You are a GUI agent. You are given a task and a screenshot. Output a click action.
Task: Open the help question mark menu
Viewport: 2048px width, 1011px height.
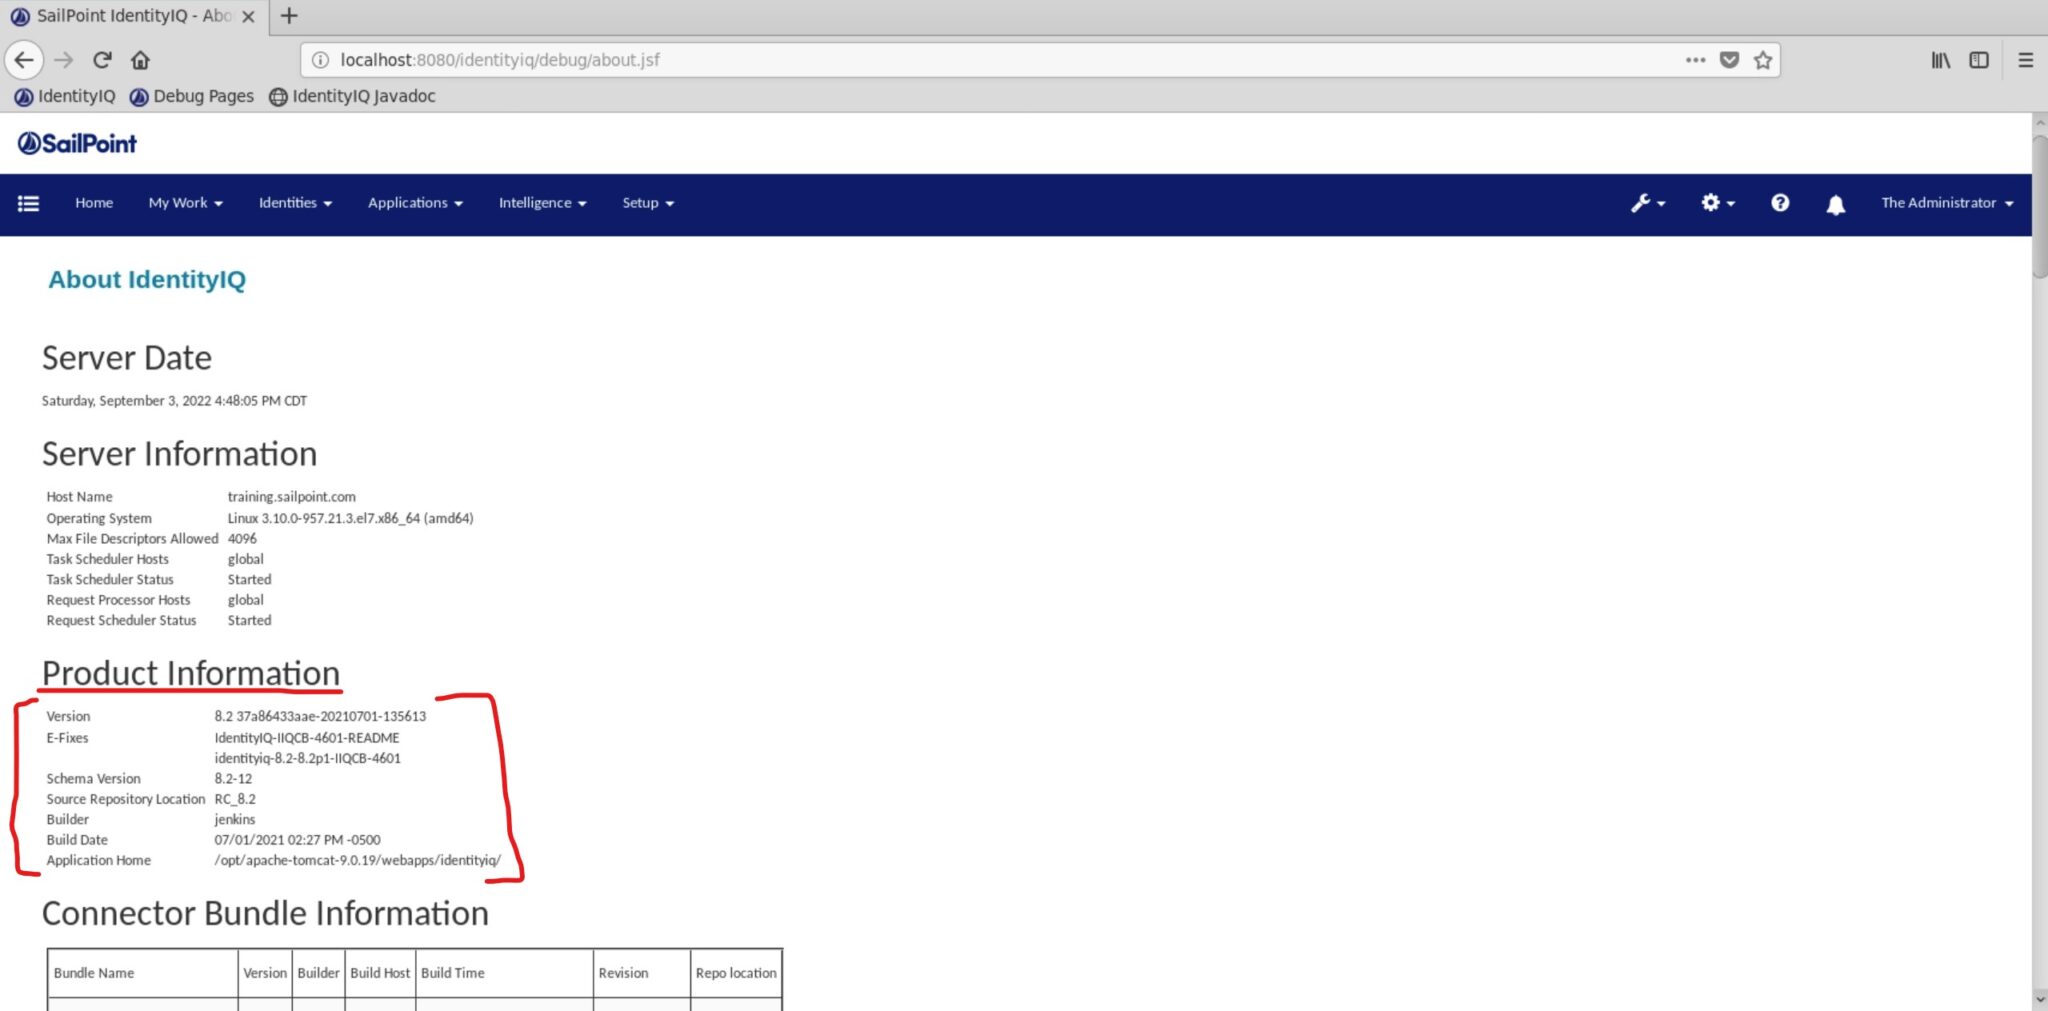click(x=1780, y=203)
